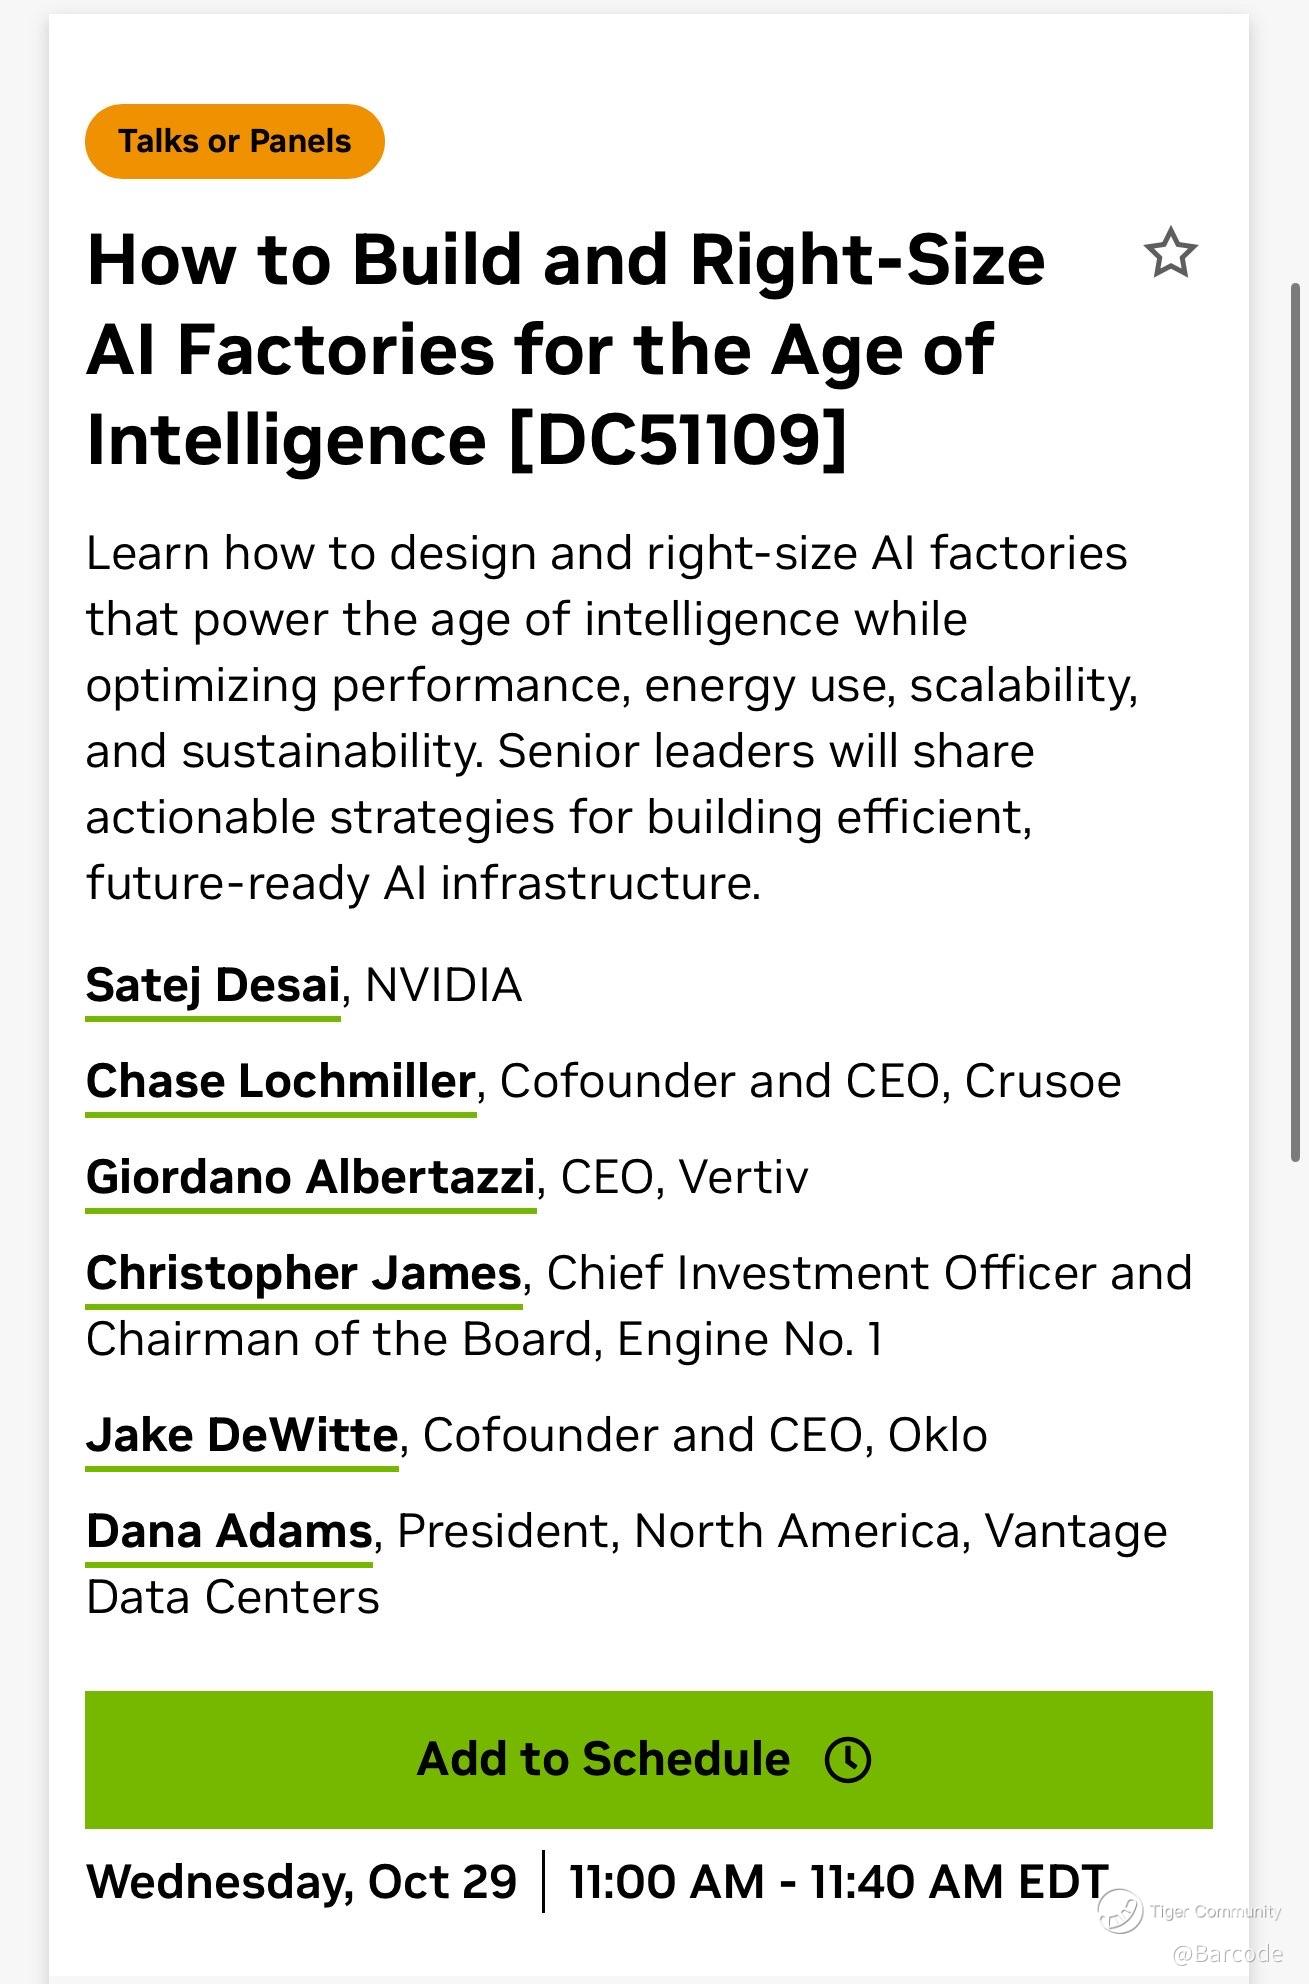Click the 11:00 AM - 11:40 AM EDT time
Viewport: 1309px width, 1984px height.
pyautogui.click(x=838, y=1881)
